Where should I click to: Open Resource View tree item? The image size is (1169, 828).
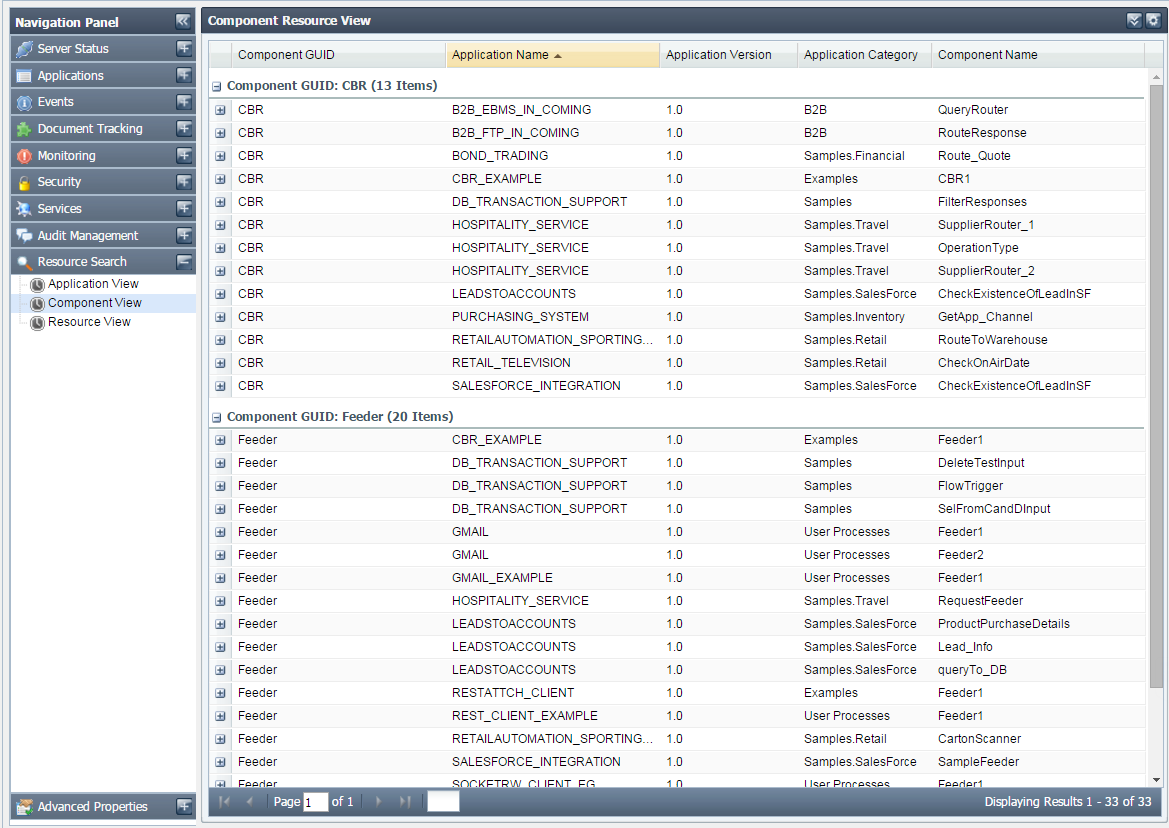click(89, 322)
